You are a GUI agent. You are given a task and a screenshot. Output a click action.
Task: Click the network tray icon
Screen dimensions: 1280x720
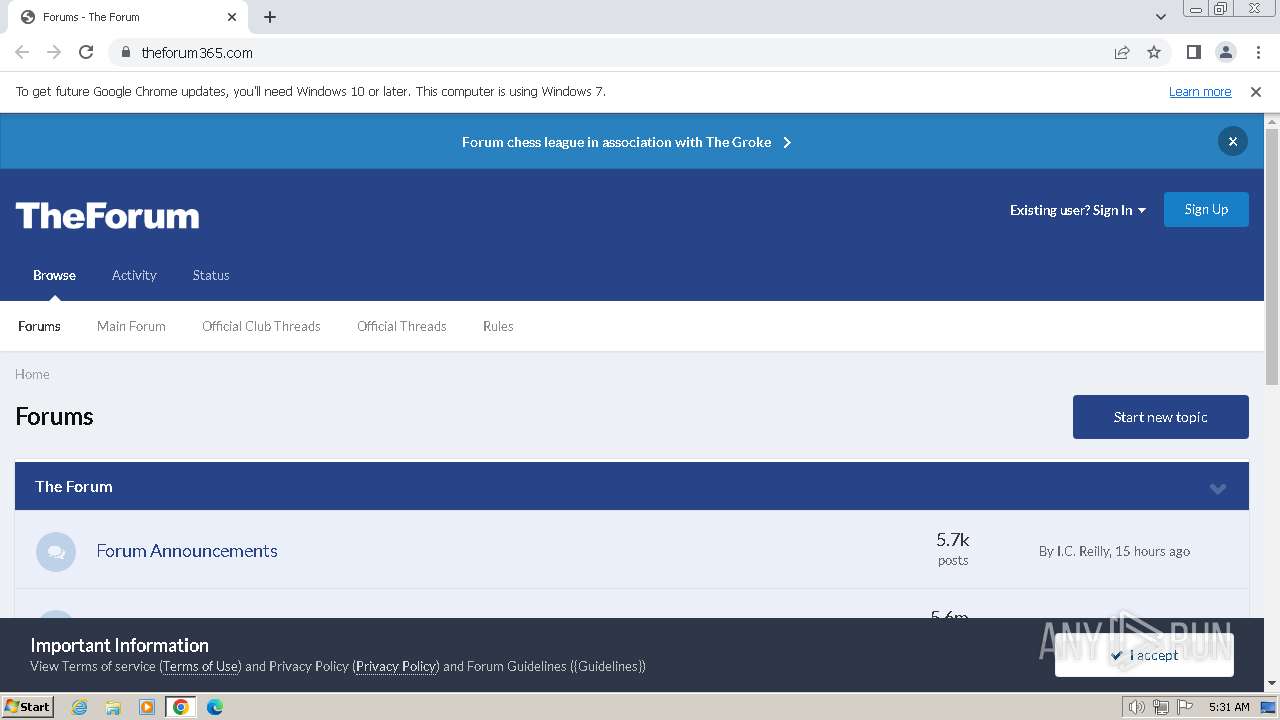point(1161,707)
